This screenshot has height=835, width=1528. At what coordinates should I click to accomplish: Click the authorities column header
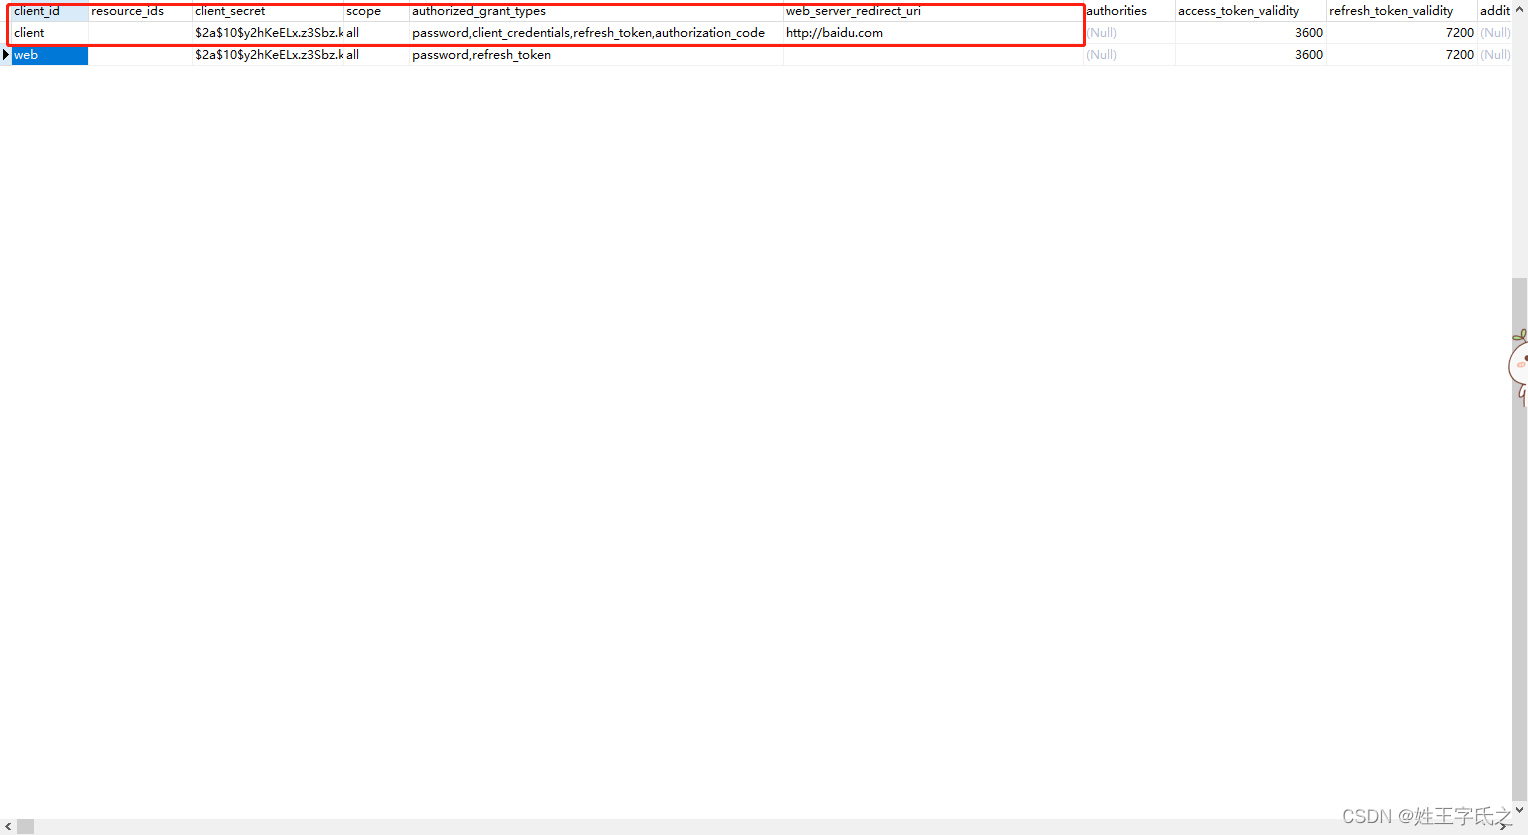pyautogui.click(x=1130, y=11)
